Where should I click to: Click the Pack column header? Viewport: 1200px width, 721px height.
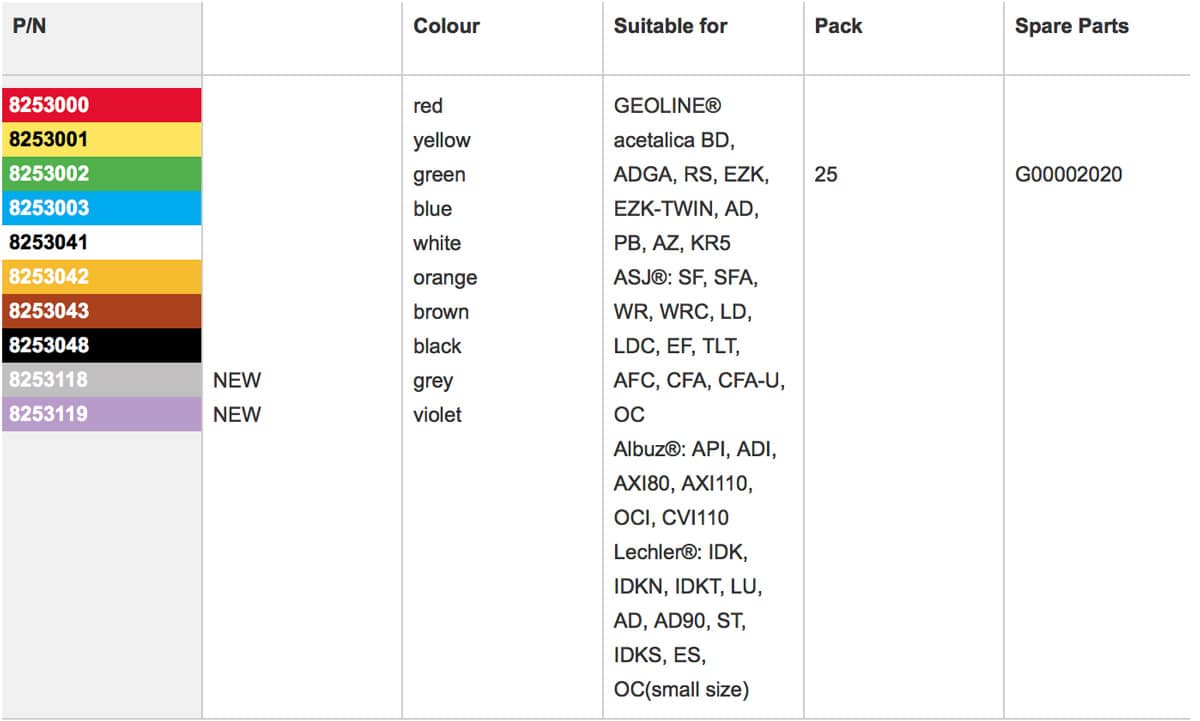pos(838,27)
